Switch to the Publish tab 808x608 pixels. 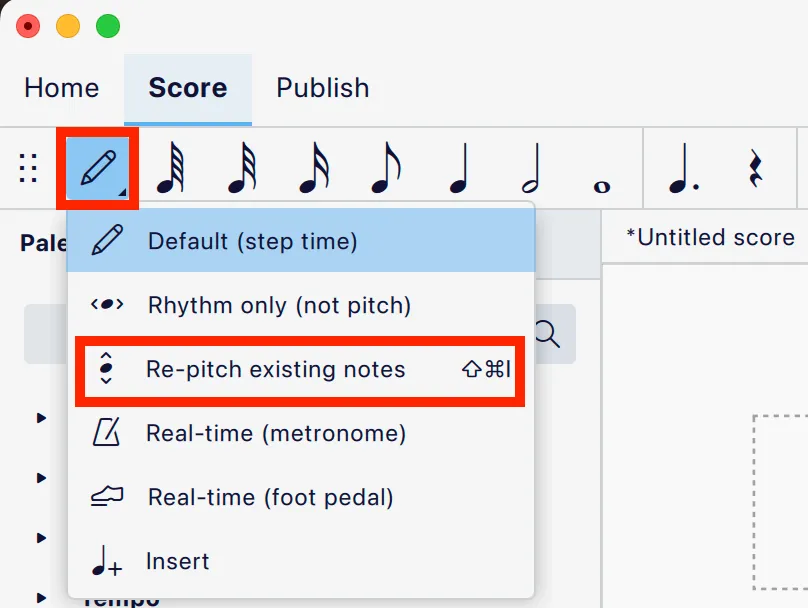(323, 88)
